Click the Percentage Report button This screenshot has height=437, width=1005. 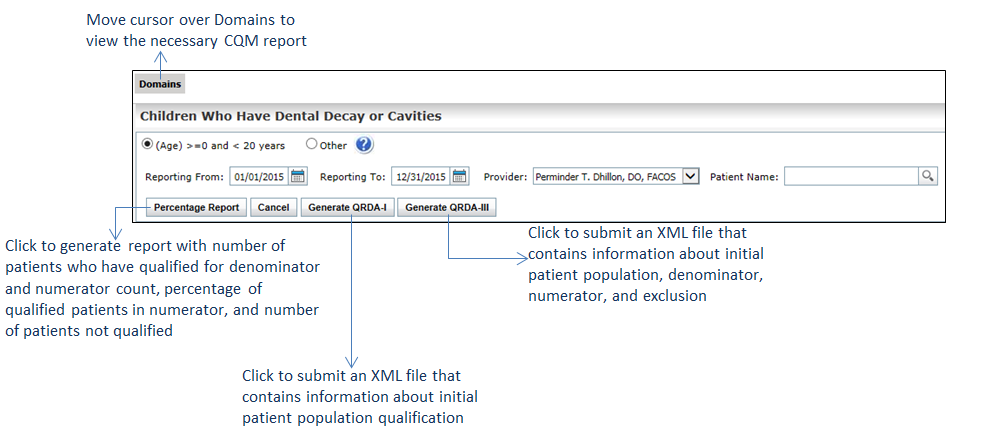click(x=196, y=208)
